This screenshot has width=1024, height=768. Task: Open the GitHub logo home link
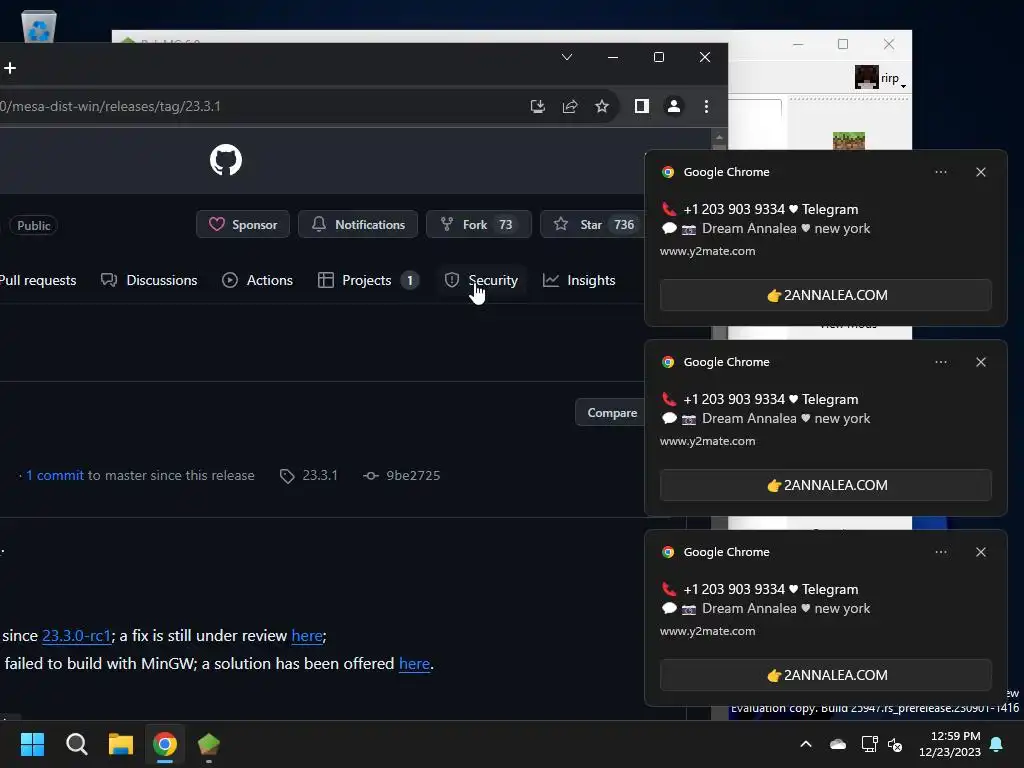click(226, 160)
